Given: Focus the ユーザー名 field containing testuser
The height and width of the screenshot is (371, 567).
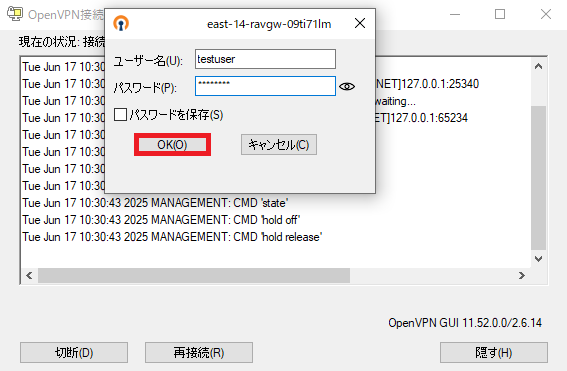Looking at the screenshot, I should coord(265,59).
